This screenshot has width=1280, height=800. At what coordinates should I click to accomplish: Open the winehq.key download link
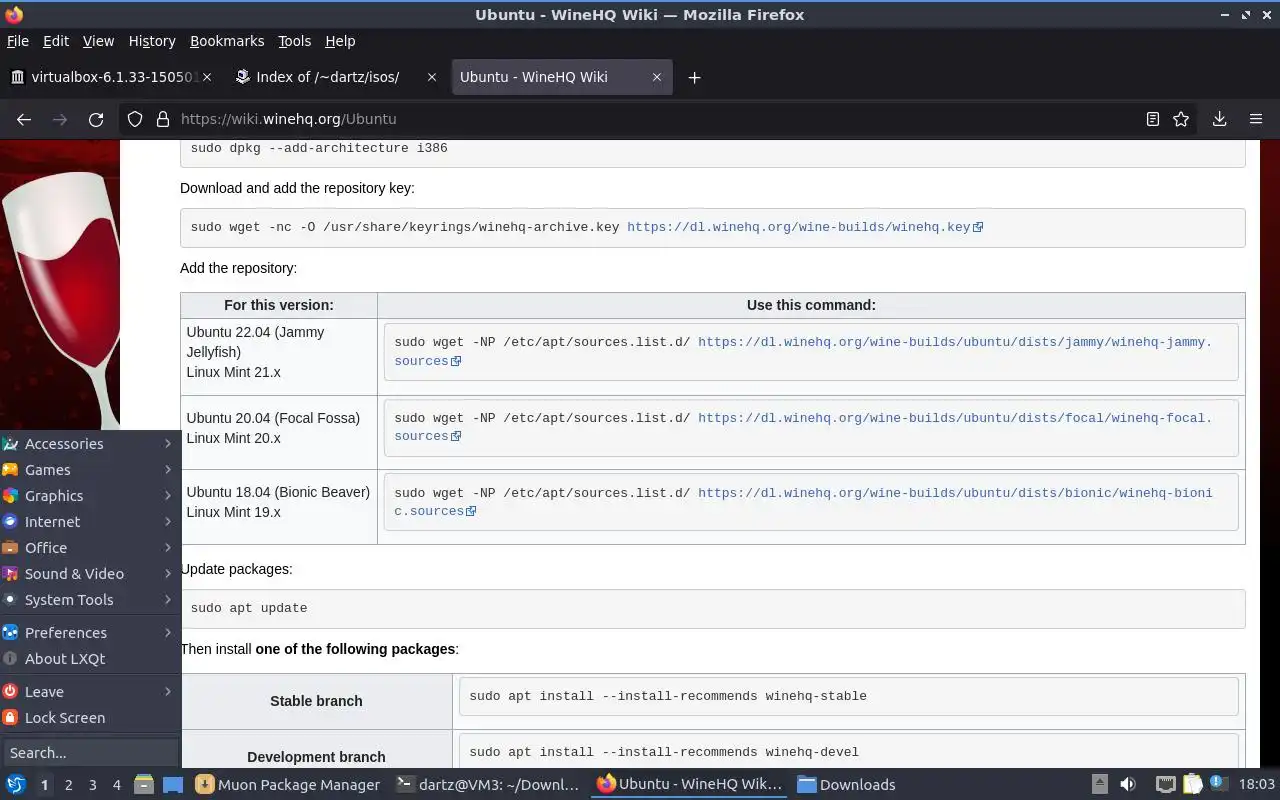click(805, 227)
